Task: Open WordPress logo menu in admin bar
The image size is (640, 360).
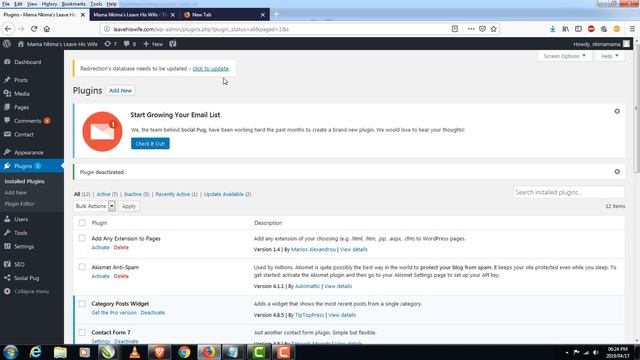Action: (7, 44)
